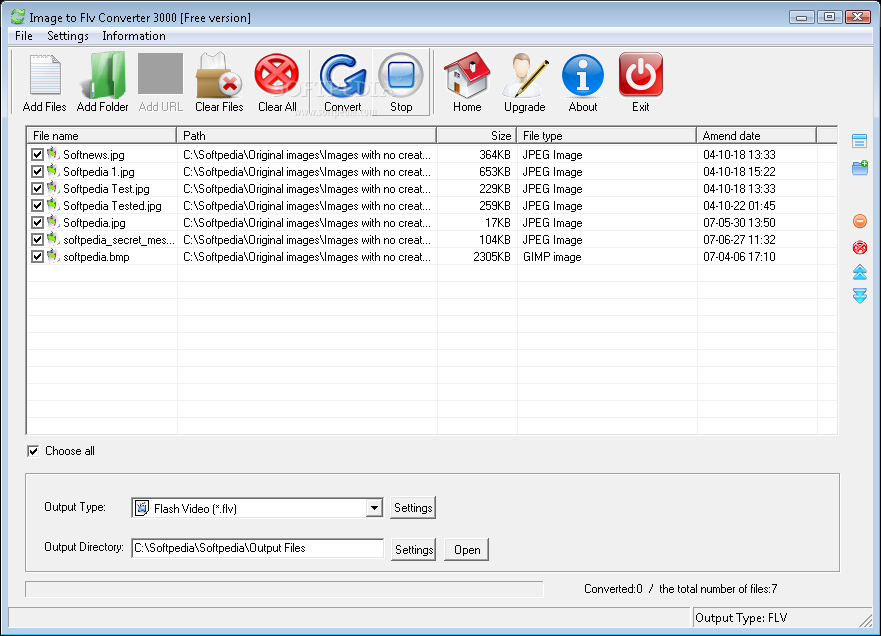Click the Stop toolbar icon
The image size is (881, 636).
click(x=401, y=75)
